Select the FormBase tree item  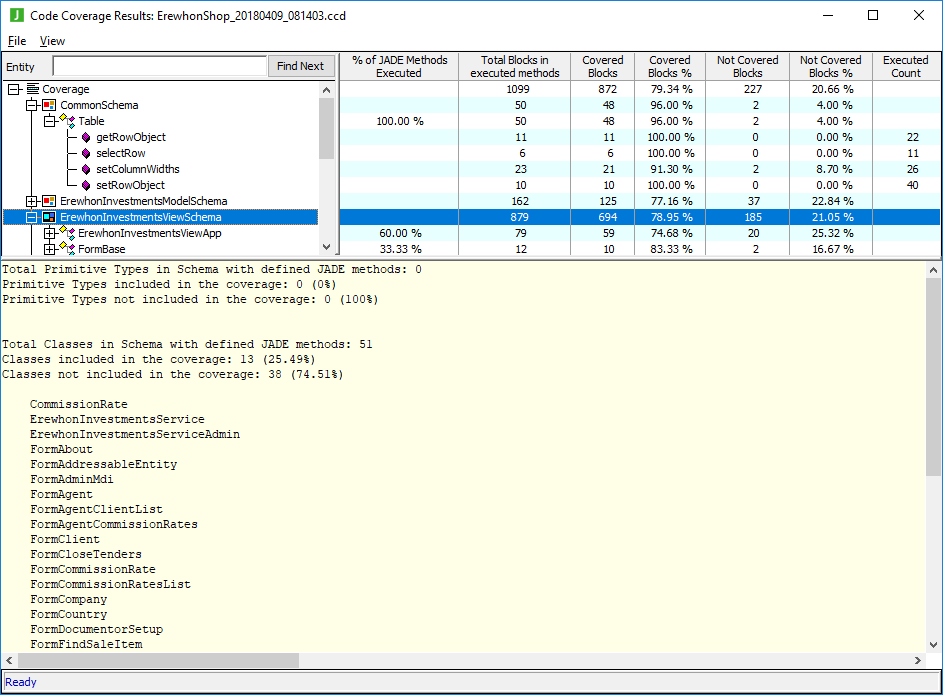102,249
